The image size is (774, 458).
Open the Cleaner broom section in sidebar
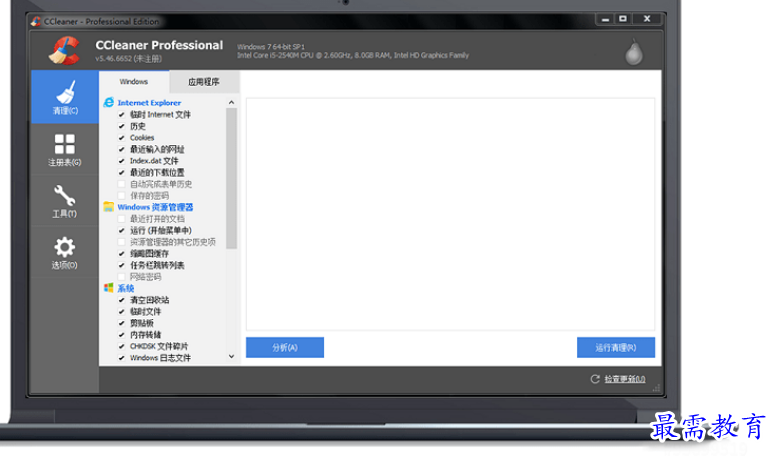point(65,97)
